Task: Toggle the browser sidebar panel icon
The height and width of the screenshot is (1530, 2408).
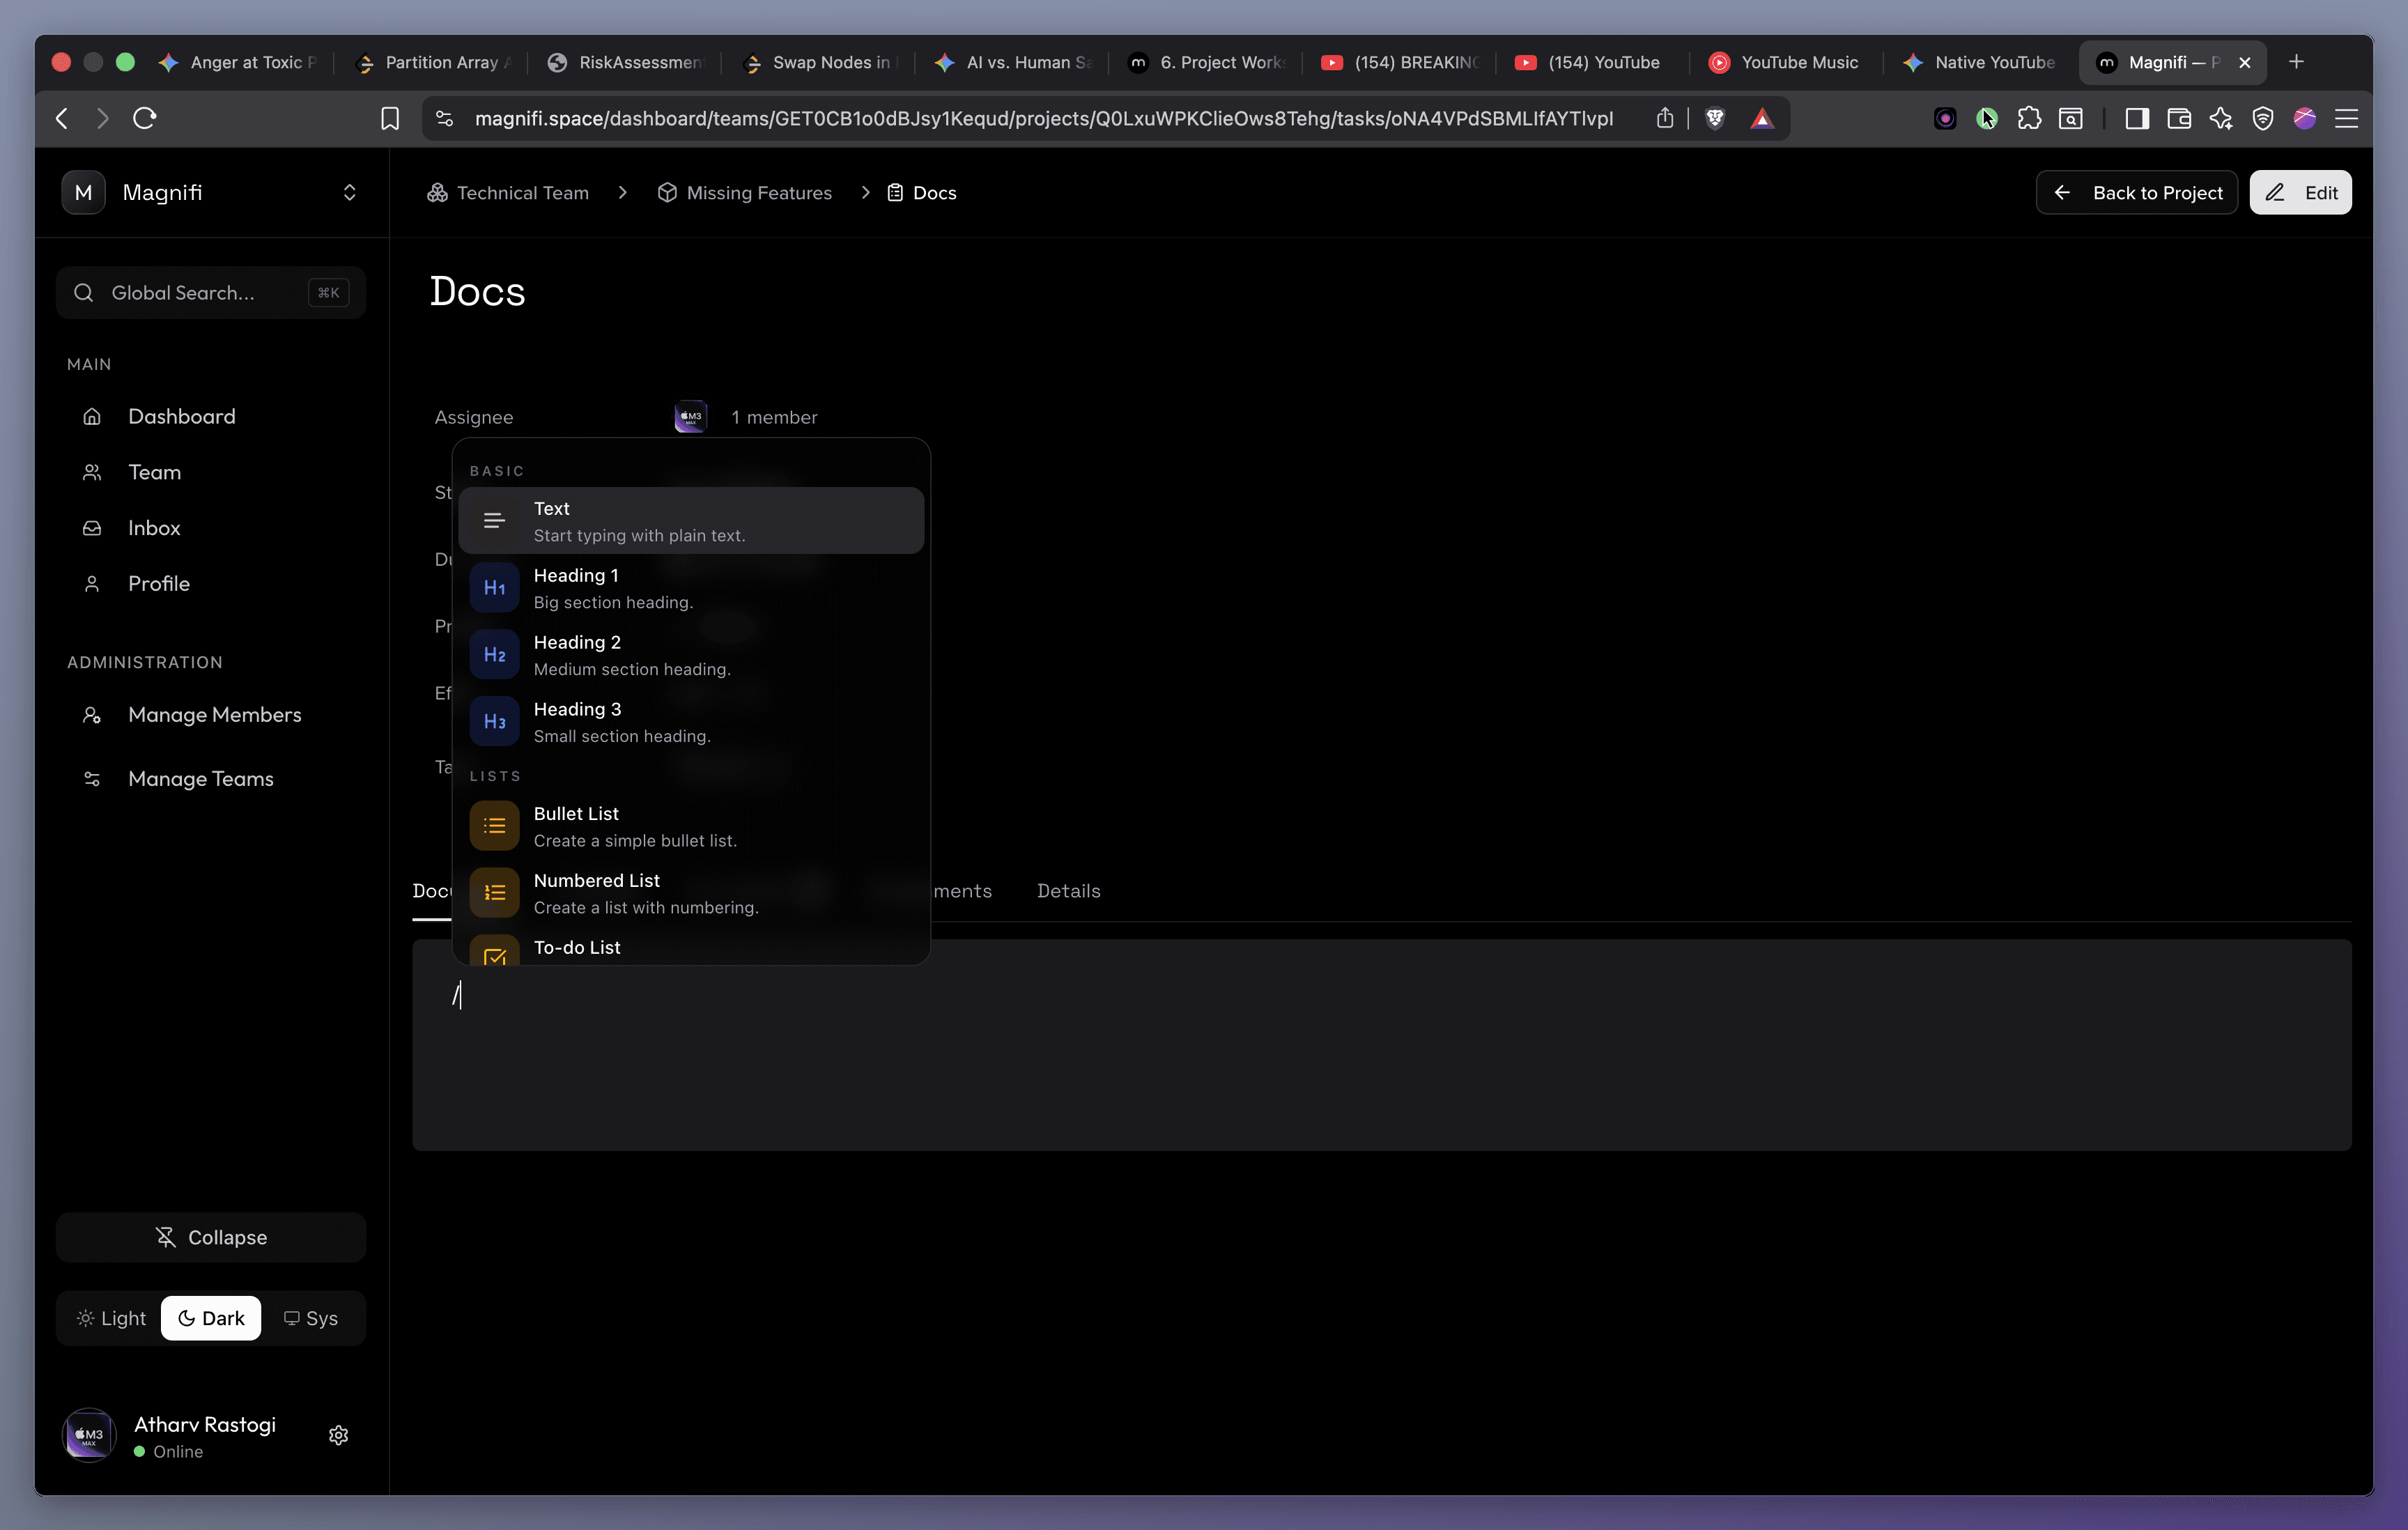Action: (2137, 118)
